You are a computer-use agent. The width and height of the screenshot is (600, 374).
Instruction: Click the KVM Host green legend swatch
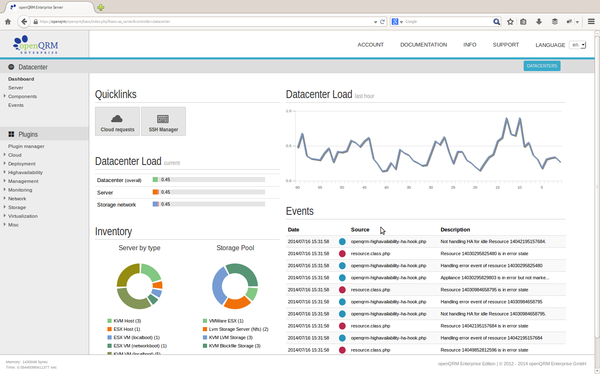[x=109, y=321]
